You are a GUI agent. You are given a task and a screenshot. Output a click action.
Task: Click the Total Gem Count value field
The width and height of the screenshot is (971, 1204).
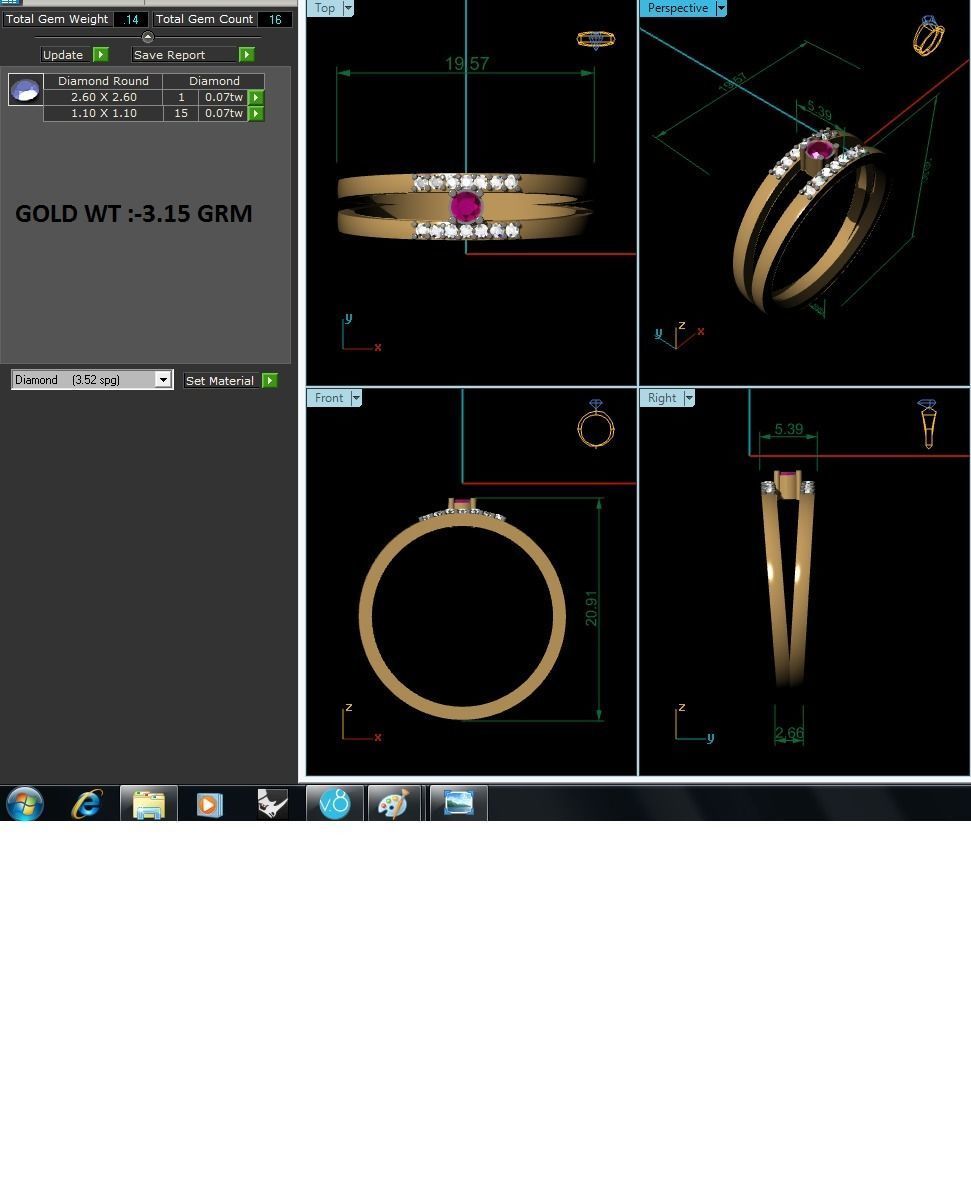click(275, 19)
